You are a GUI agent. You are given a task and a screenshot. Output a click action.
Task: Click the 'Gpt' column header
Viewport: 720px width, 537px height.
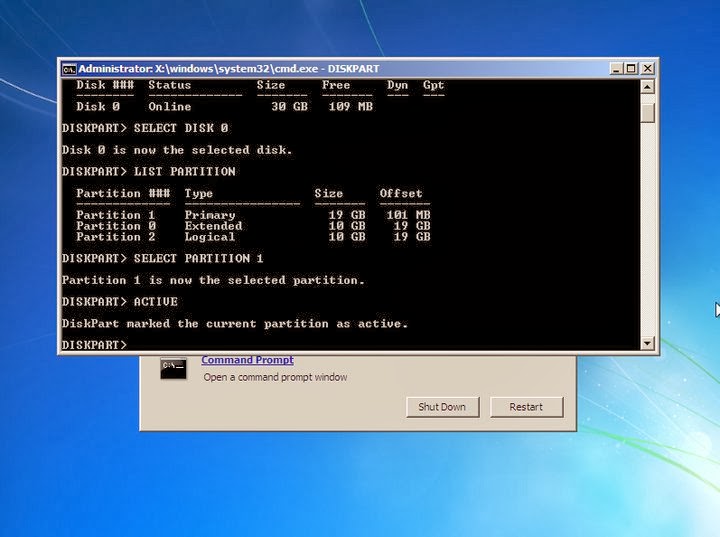[x=433, y=85]
